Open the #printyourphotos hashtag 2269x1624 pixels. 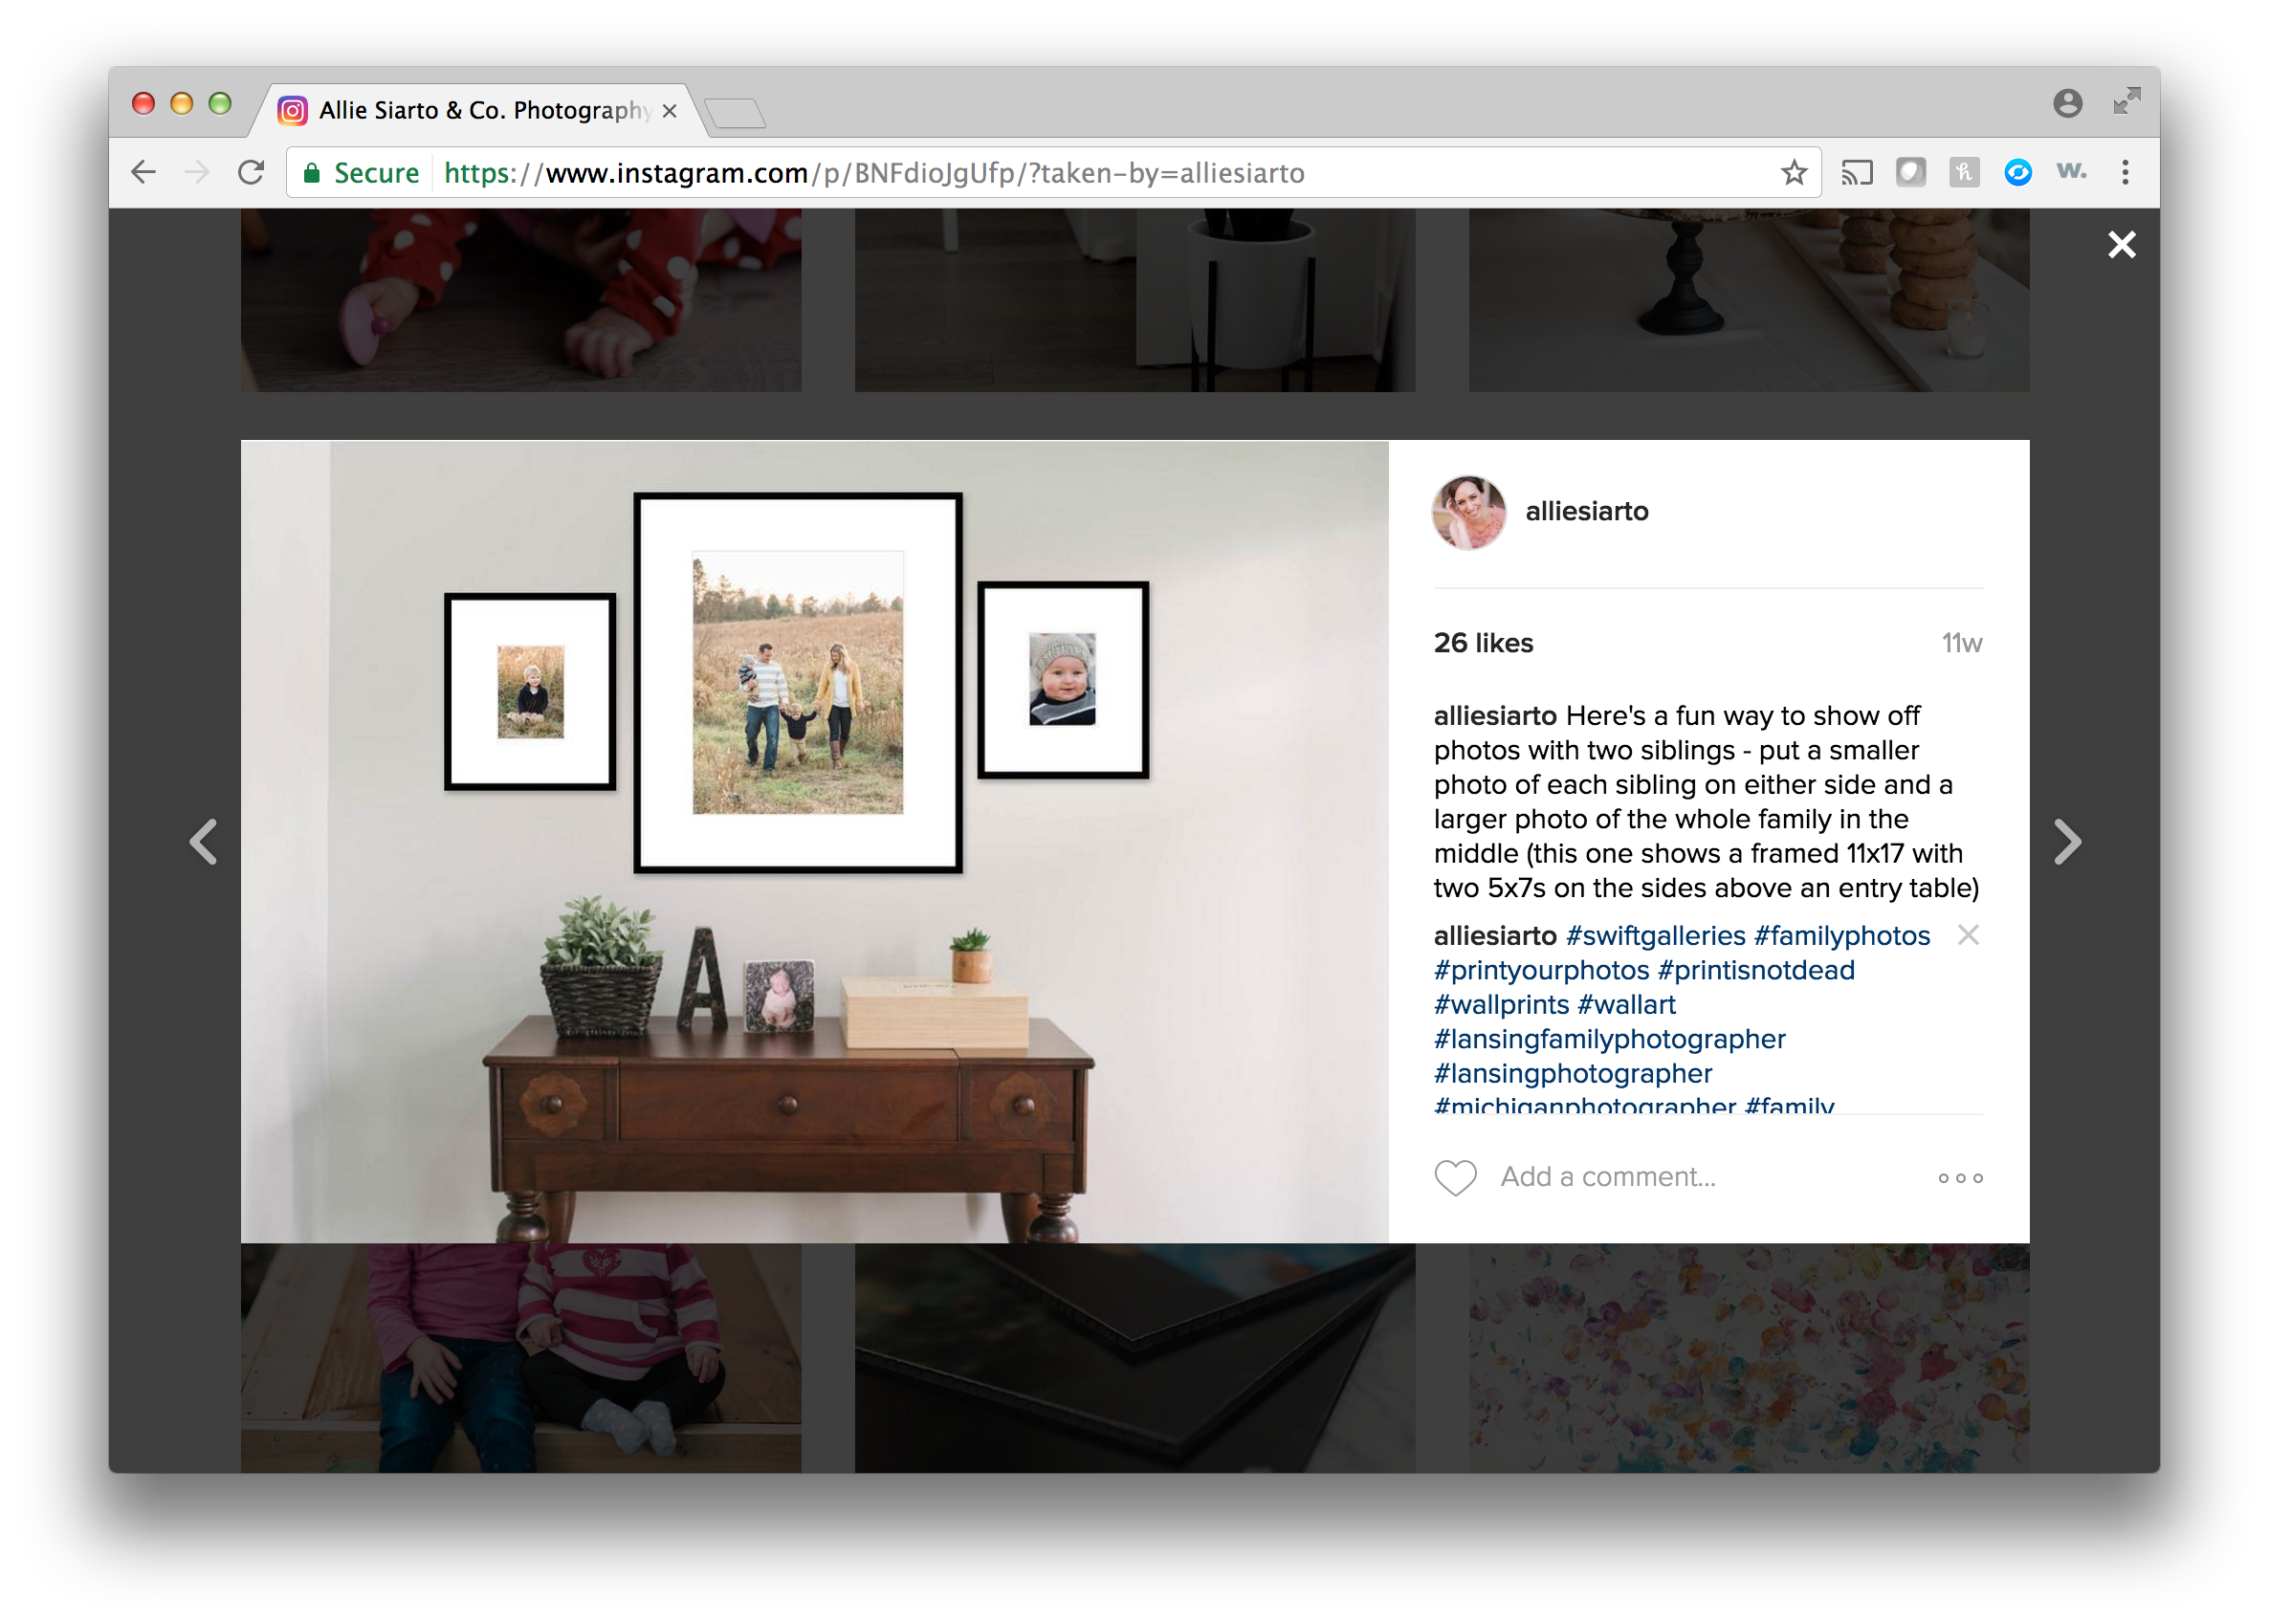click(1541, 970)
